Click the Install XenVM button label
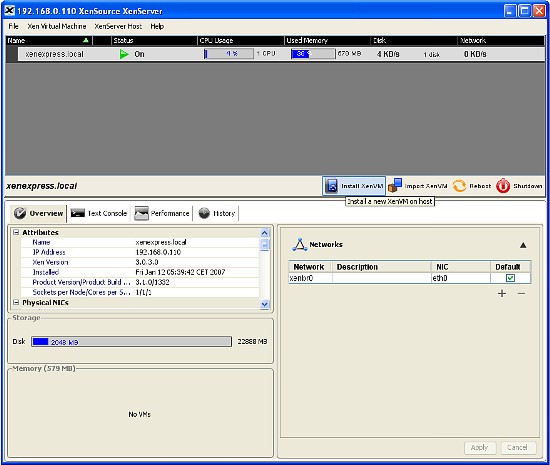Image resolution: width=550 pixels, height=465 pixels. point(362,186)
